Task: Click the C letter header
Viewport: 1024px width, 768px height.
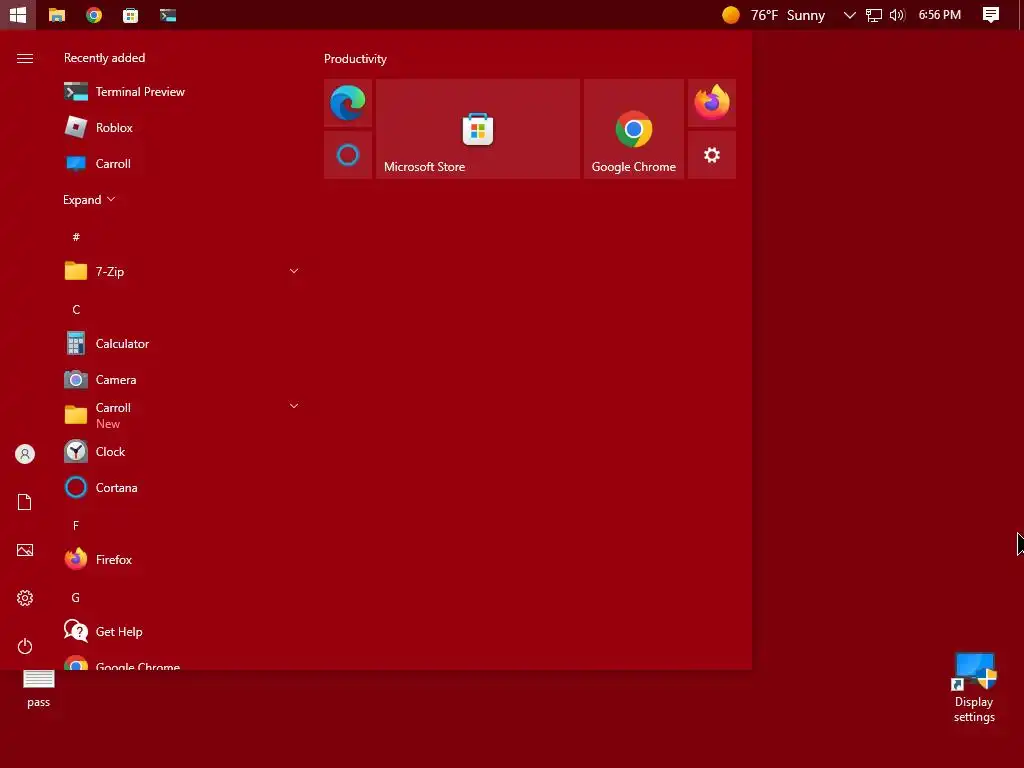Action: point(76,310)
